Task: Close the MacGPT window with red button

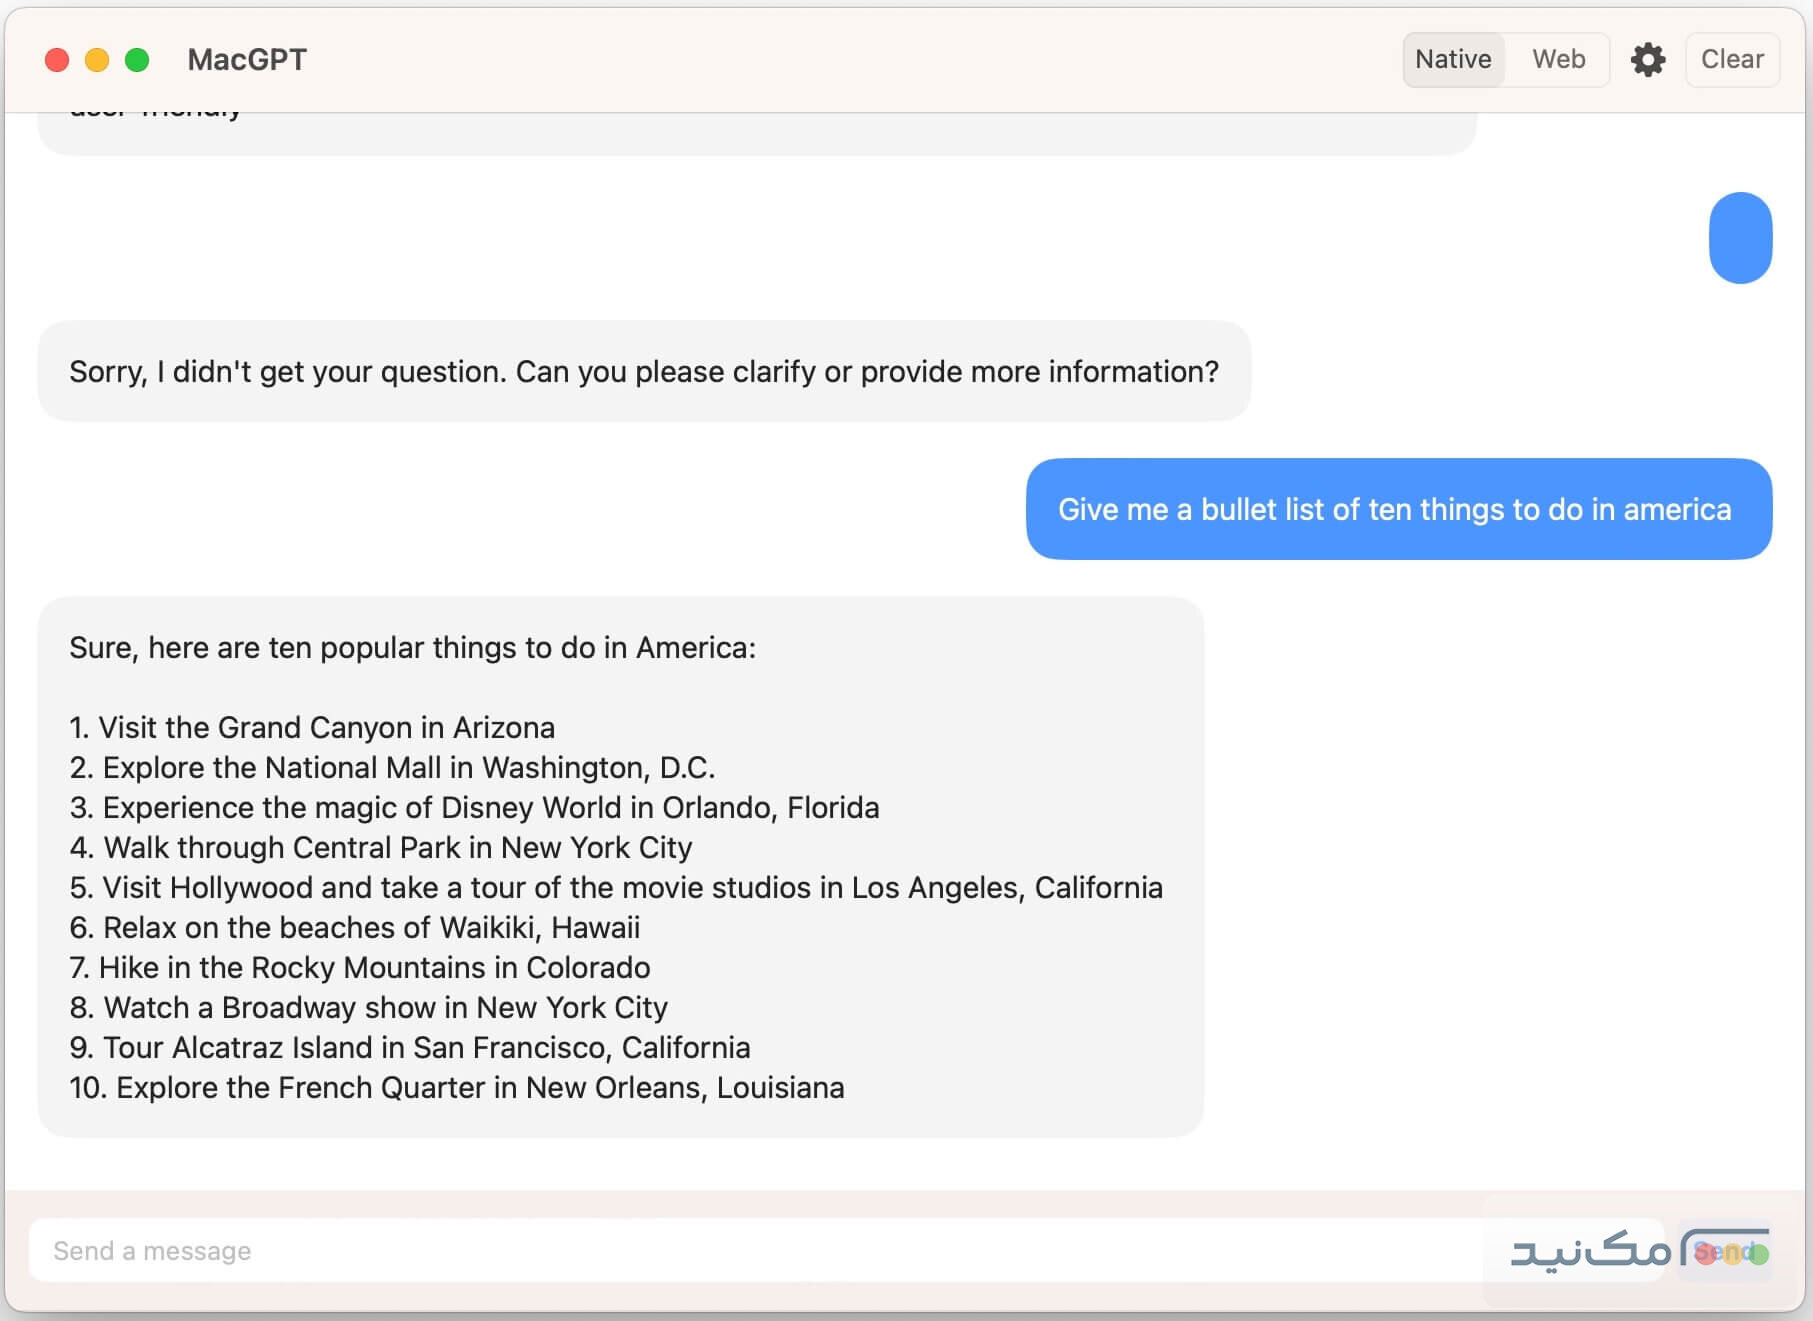Action: (x=57, y=60)
